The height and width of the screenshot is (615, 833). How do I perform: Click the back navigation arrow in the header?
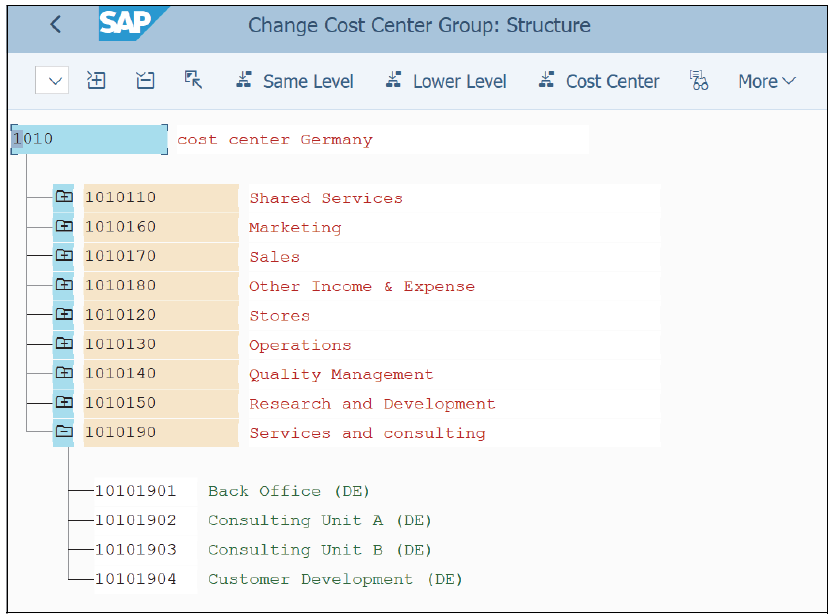(x=53, y=26)
